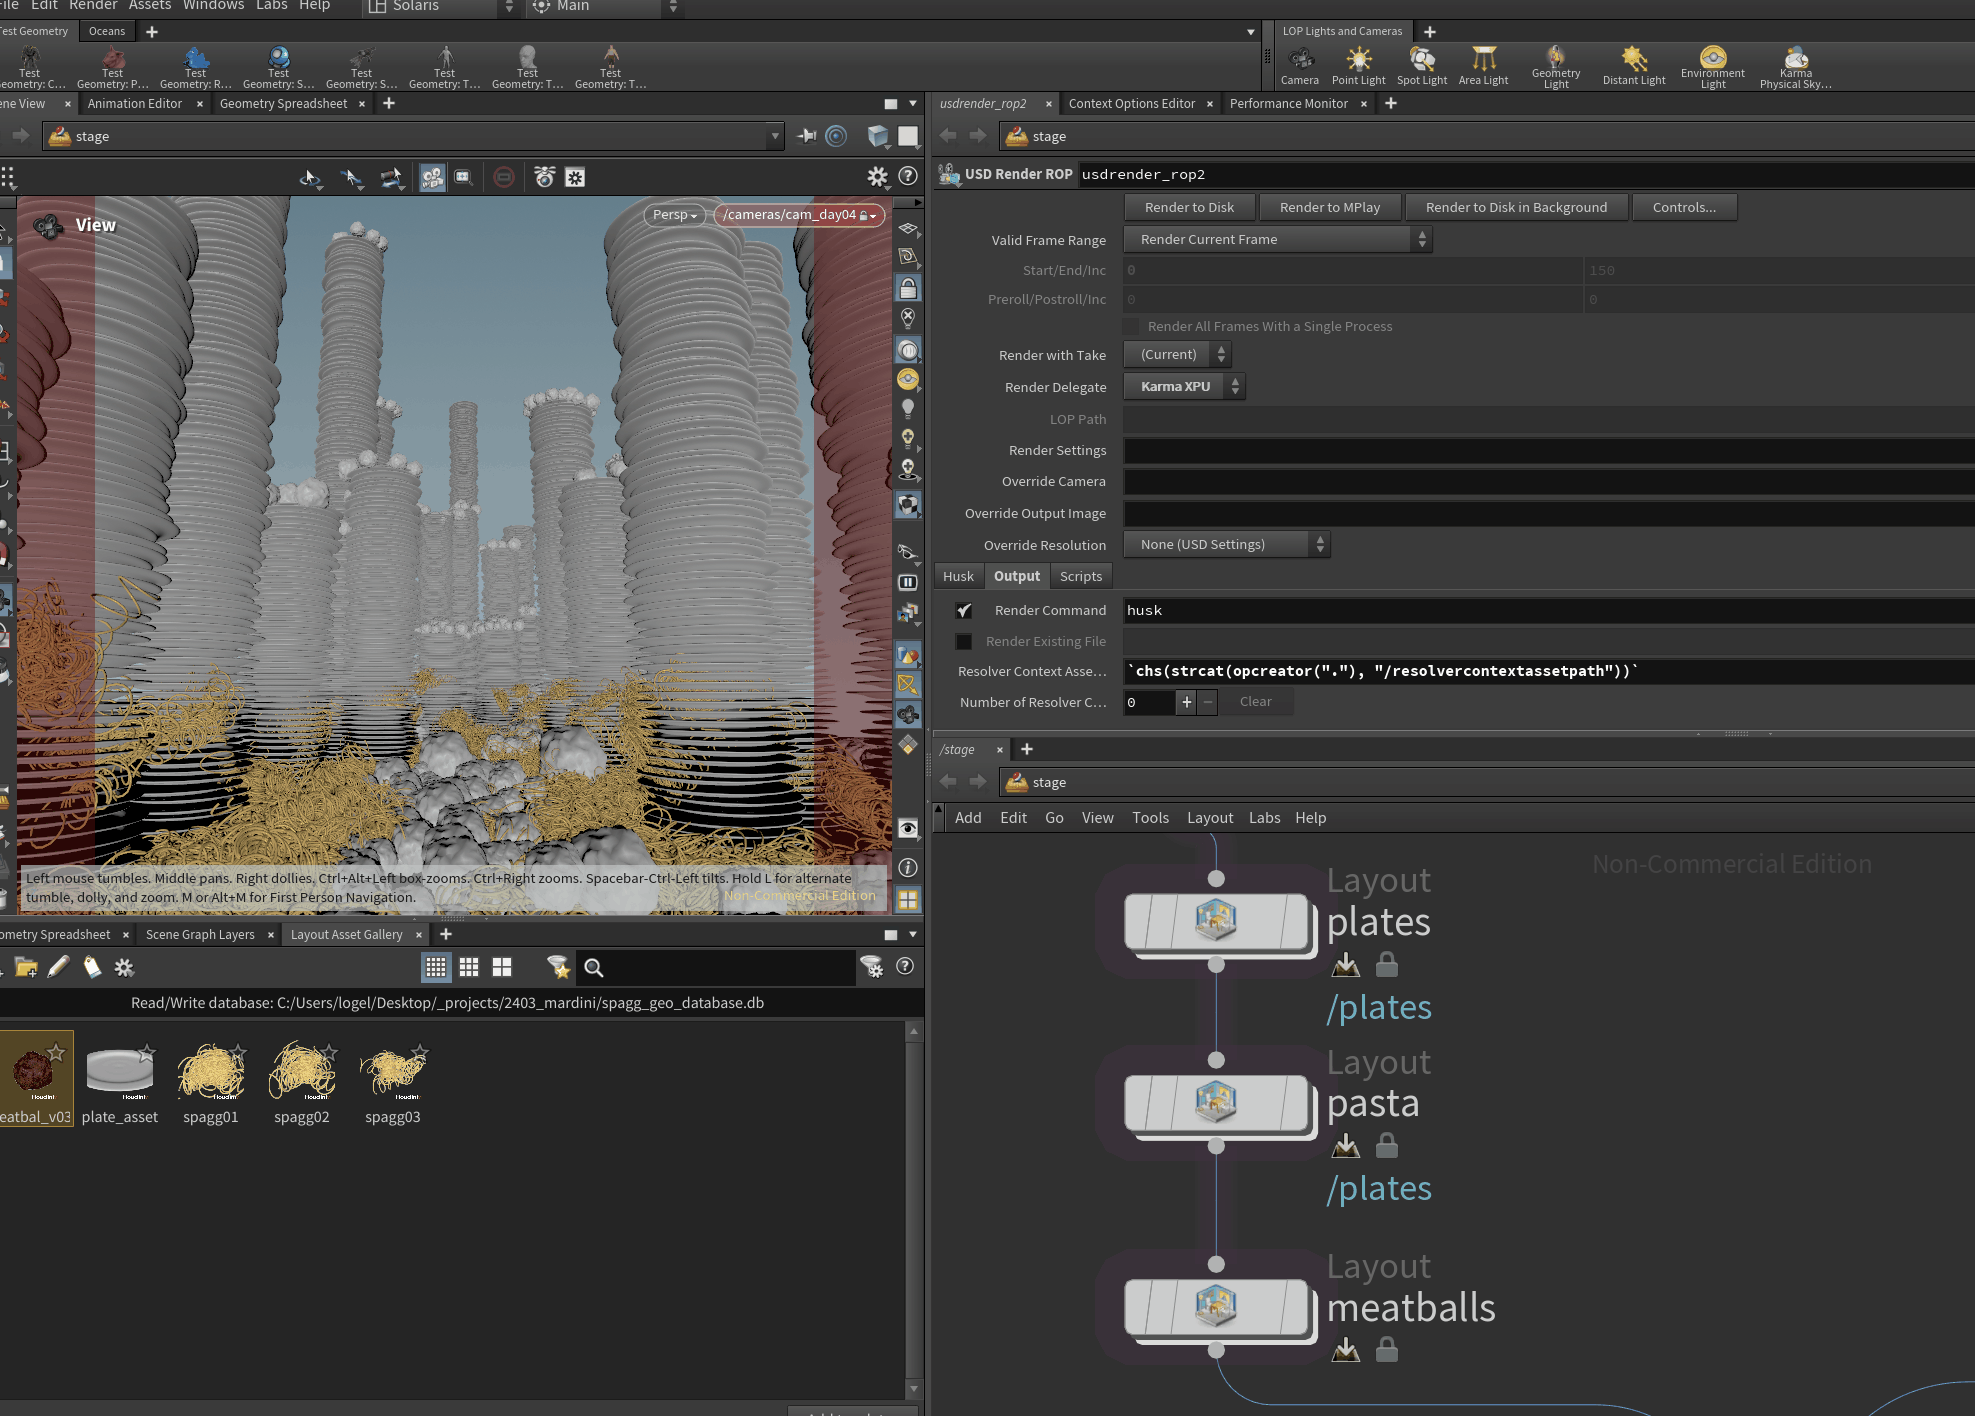Select the spagg02 asset thumbnail

(302, 1082)
